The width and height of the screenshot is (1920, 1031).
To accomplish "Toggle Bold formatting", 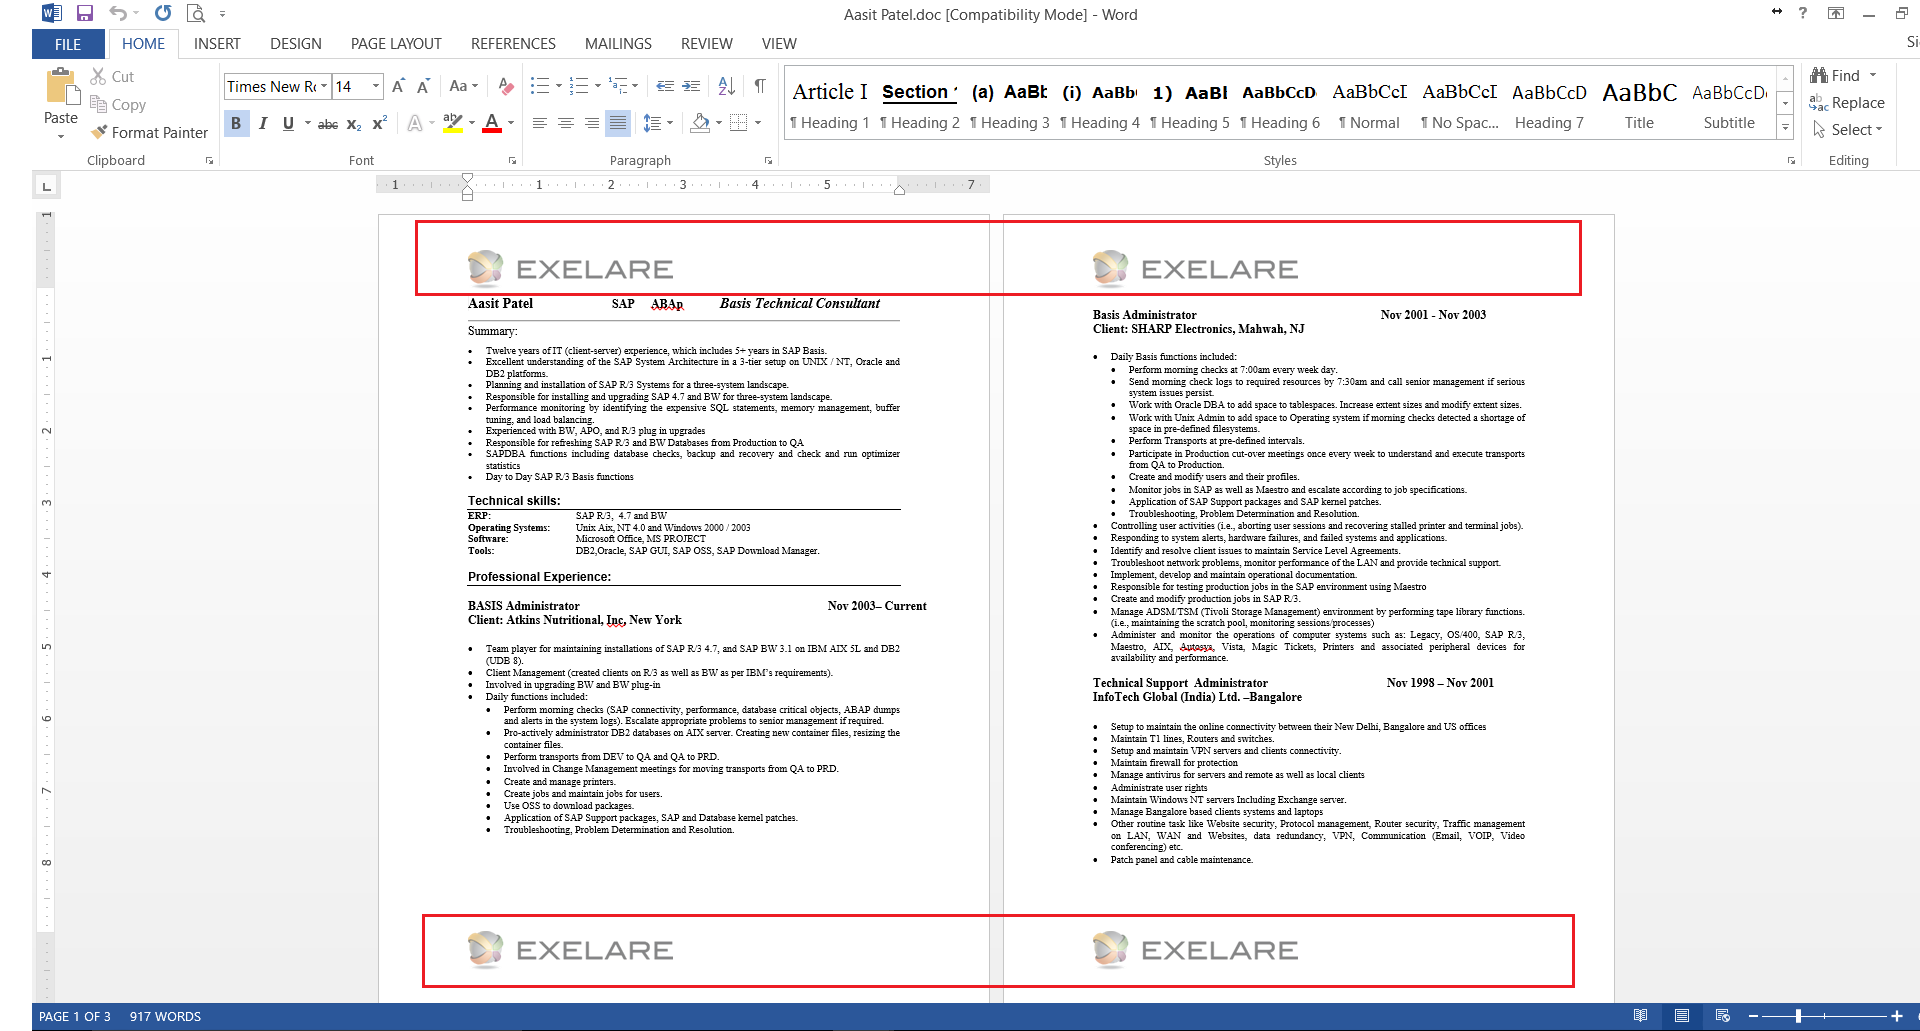I will click(236, 123).
